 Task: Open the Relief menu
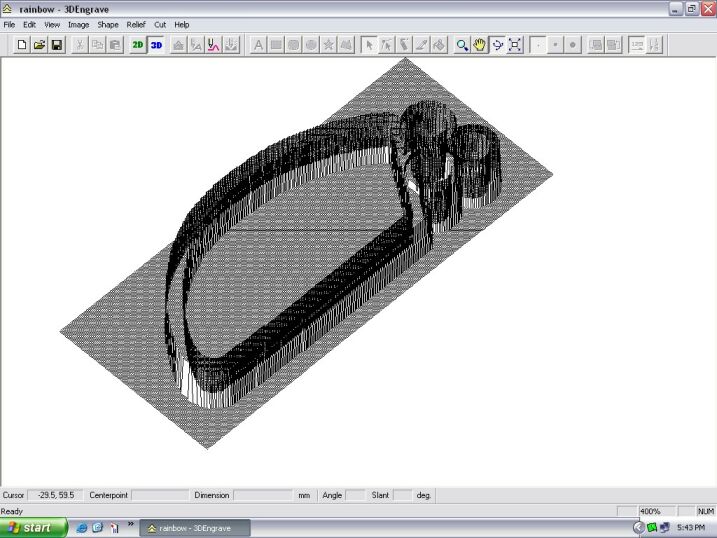(135, 24)
